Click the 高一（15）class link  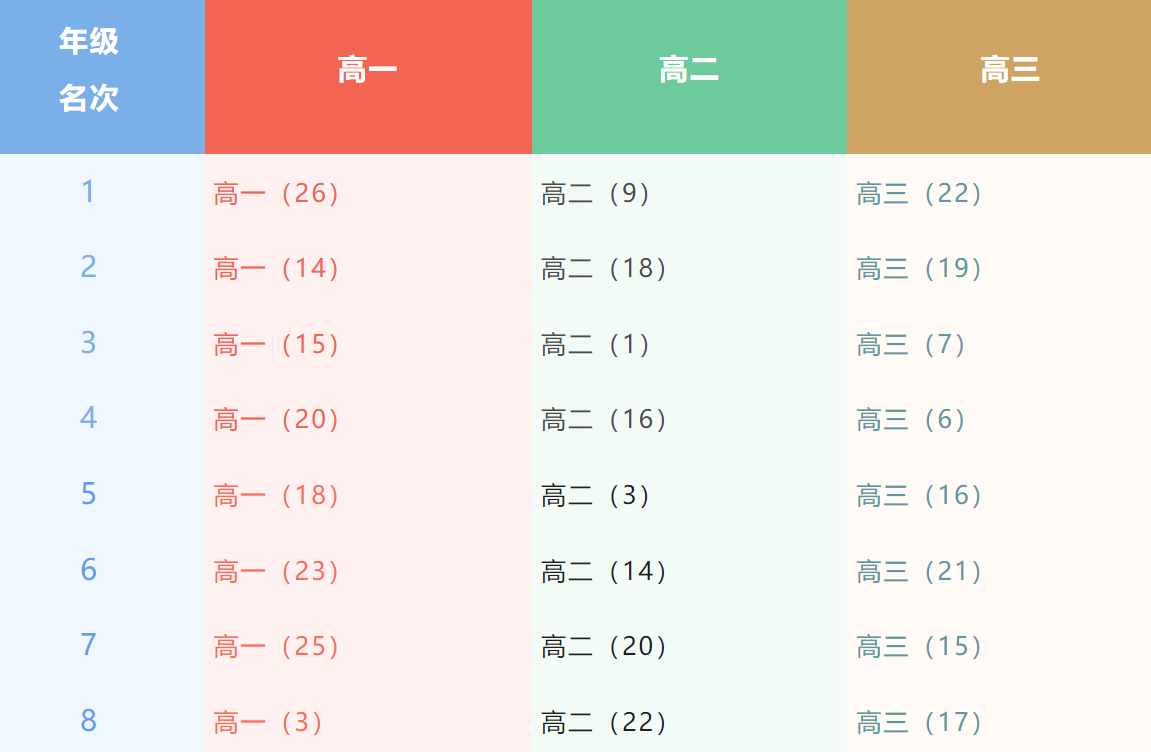[277, 344]
